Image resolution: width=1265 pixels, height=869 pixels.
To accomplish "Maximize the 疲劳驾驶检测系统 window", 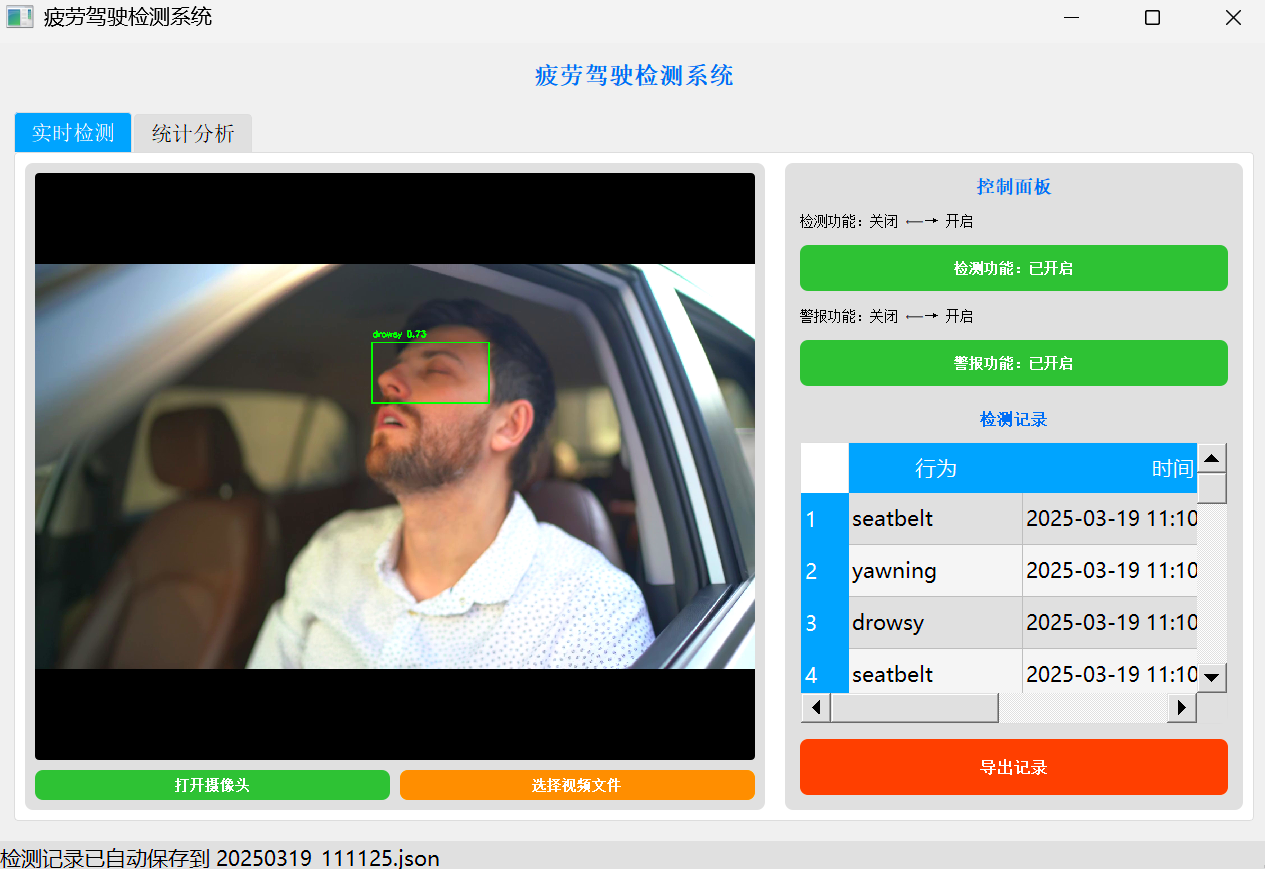I will click(1152, 18).
